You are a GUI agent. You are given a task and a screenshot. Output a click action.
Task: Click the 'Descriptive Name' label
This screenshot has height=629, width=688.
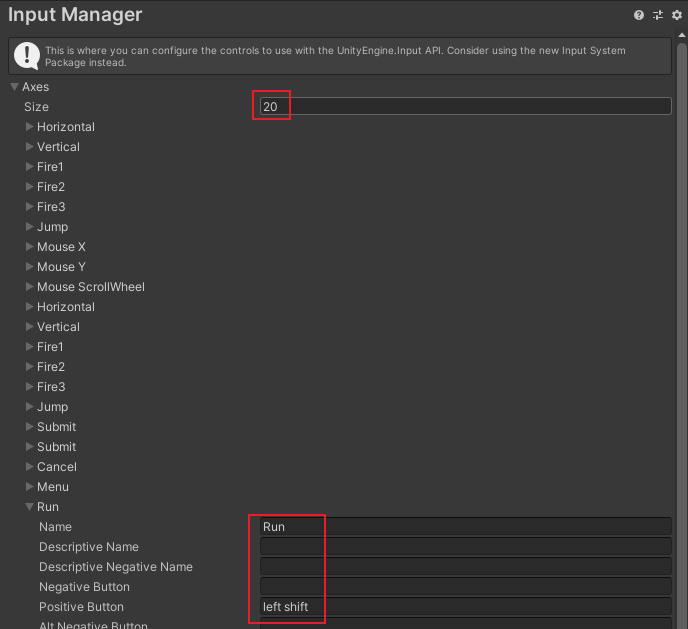point(89,547)
